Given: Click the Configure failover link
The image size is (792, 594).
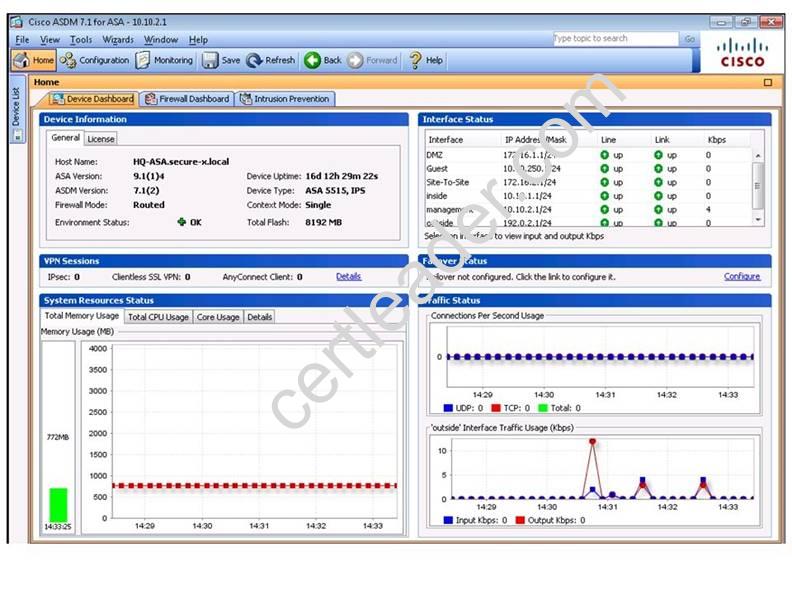Looking at the screenshot, I should [x=742, y=277].
